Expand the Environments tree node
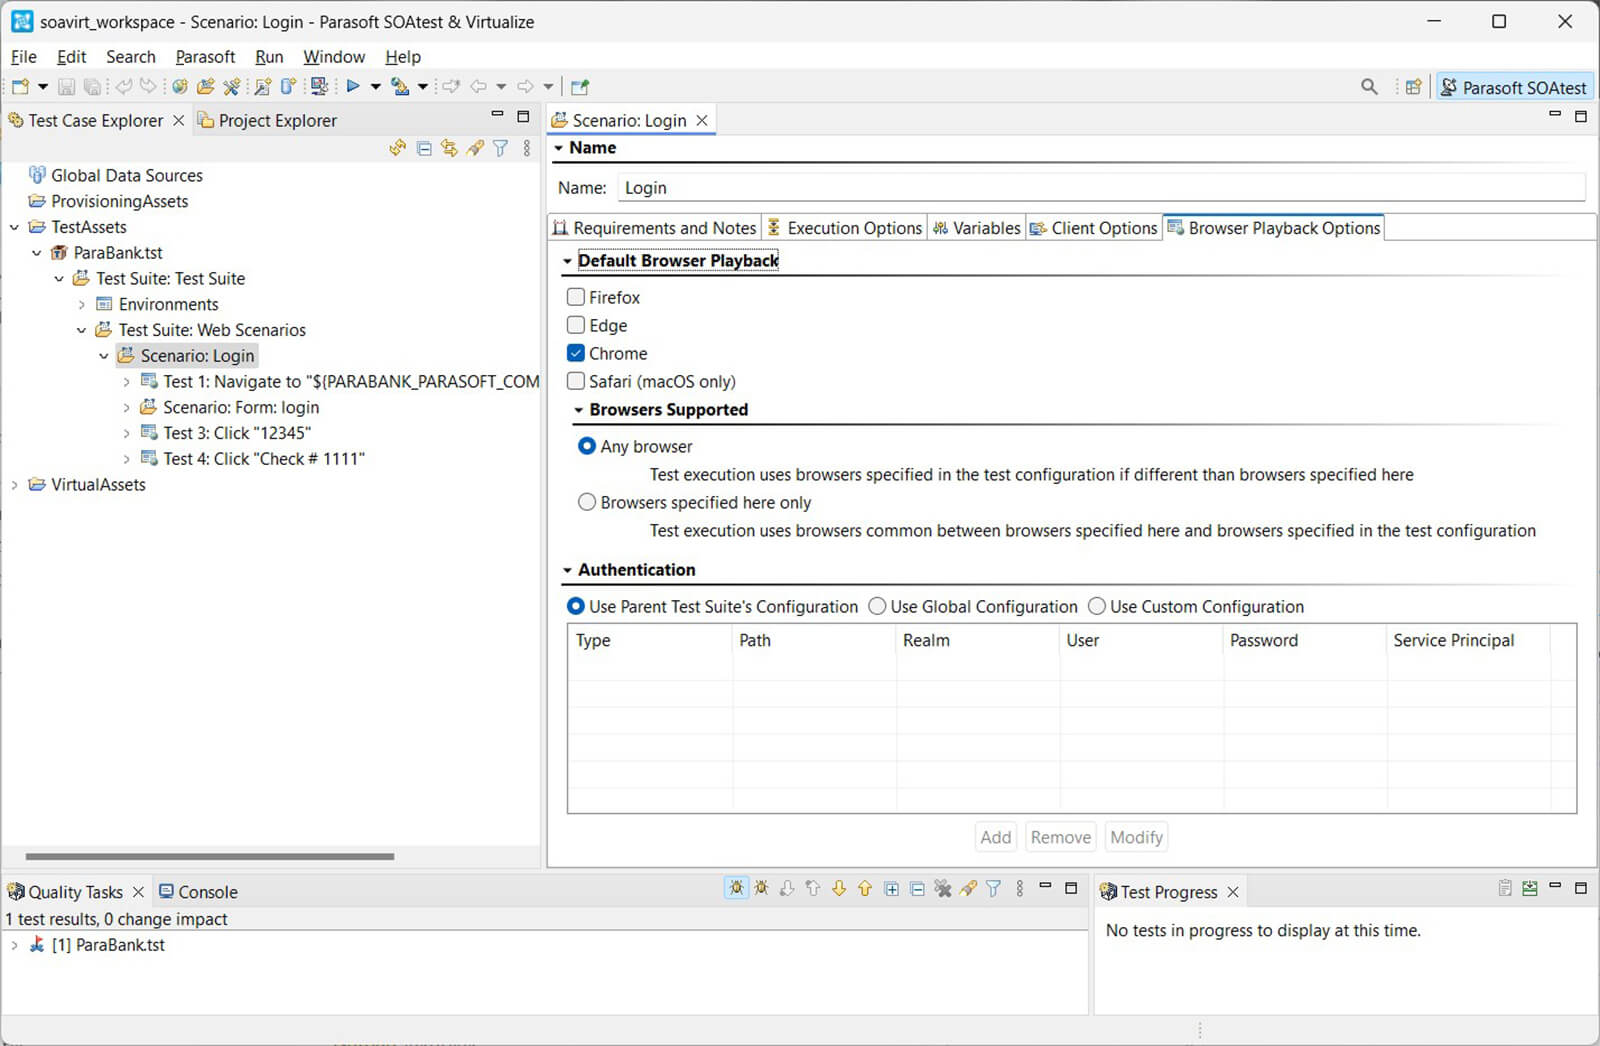The width and height of the screenshot is (1600, 1046). pos(82,305)
